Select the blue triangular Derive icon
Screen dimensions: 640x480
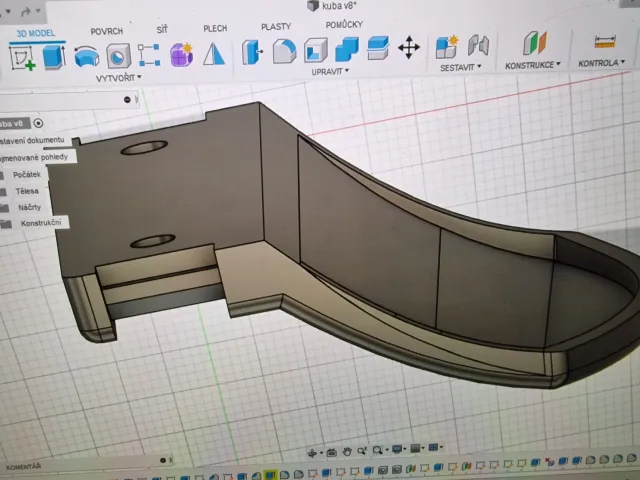pyautogui.click(x=214, y=54)
